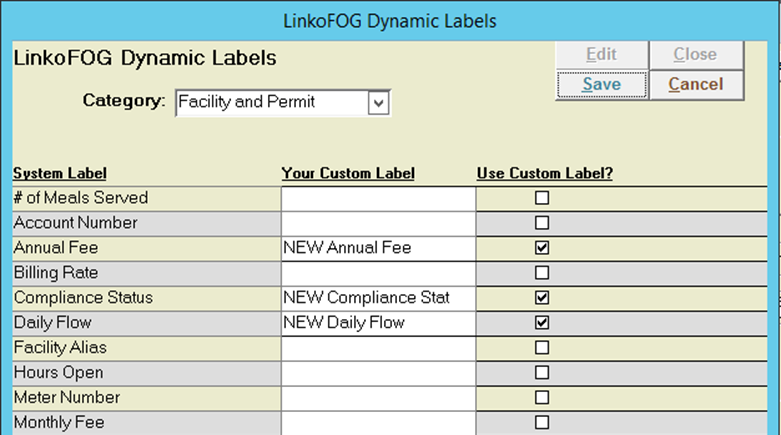Click the Cancel button
This screenshot has width=781, height=435.
click(x=696, y=85)
